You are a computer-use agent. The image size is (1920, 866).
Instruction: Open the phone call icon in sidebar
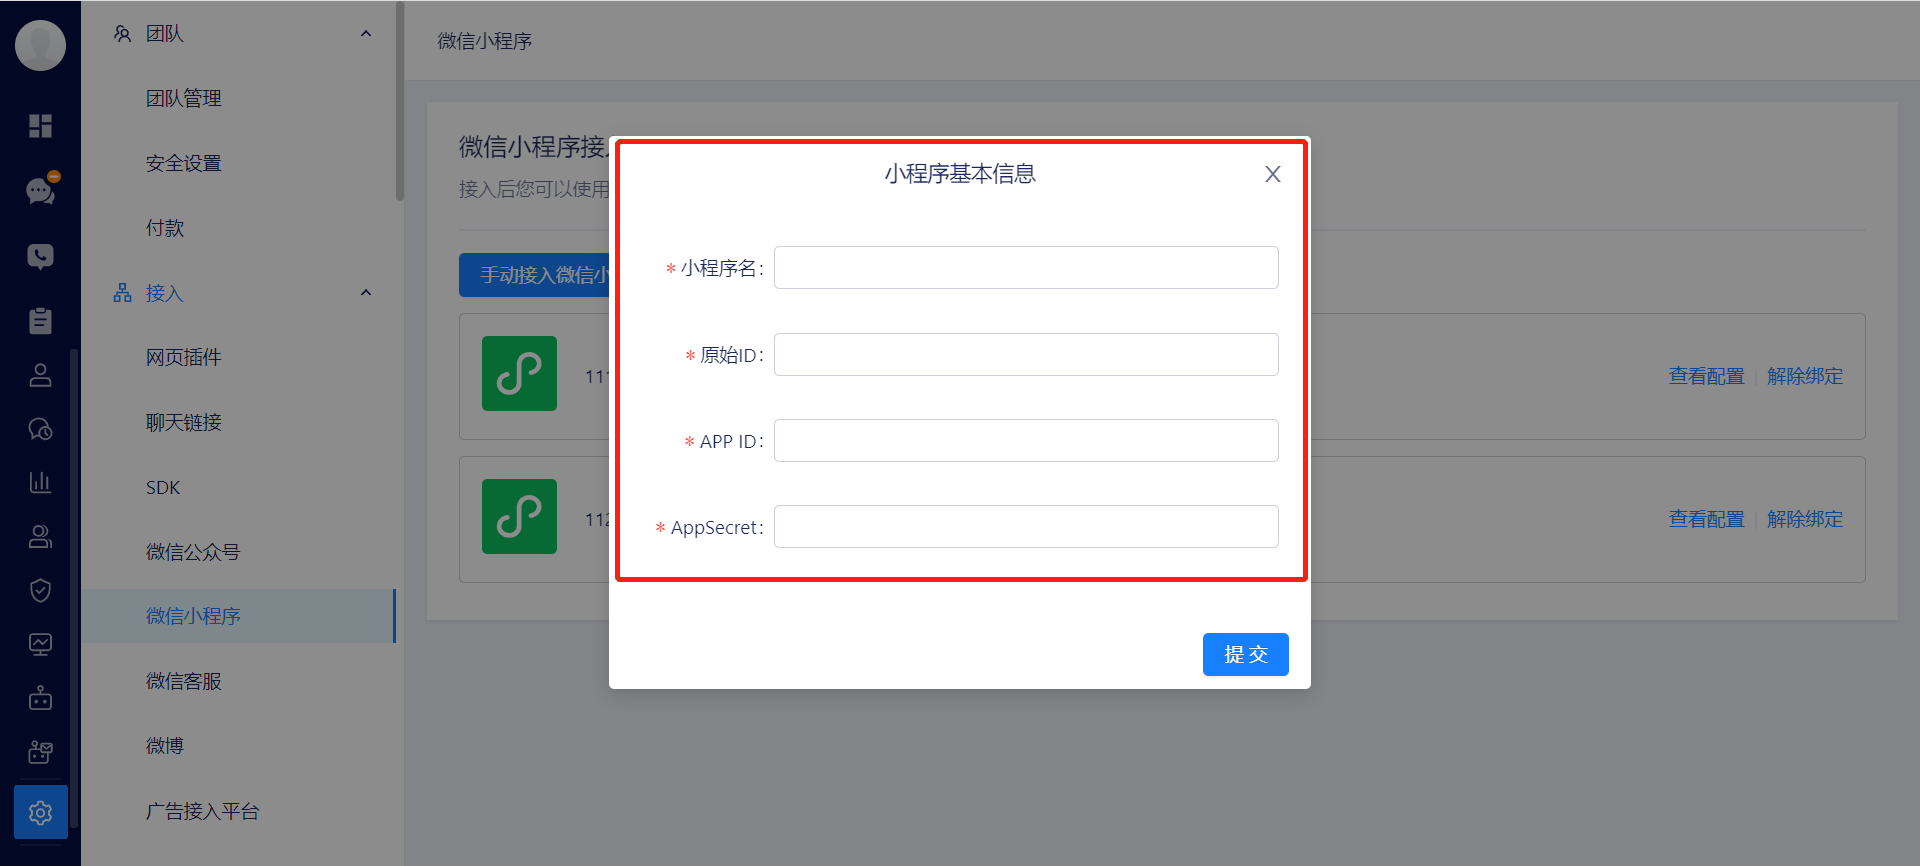click(x=40, y=256)
